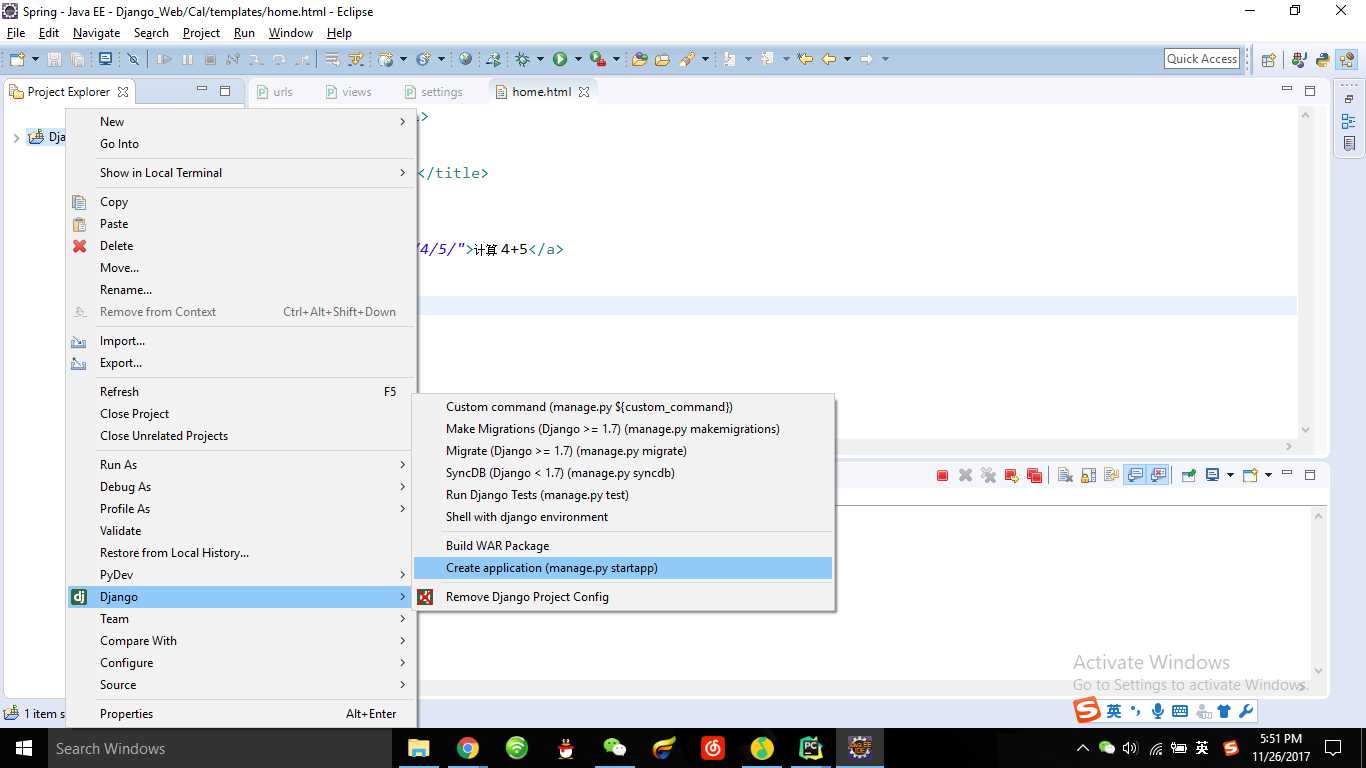1366x768 pixels.
Task: Toggle Show Console on Standard Out change
Action: 1135,475
